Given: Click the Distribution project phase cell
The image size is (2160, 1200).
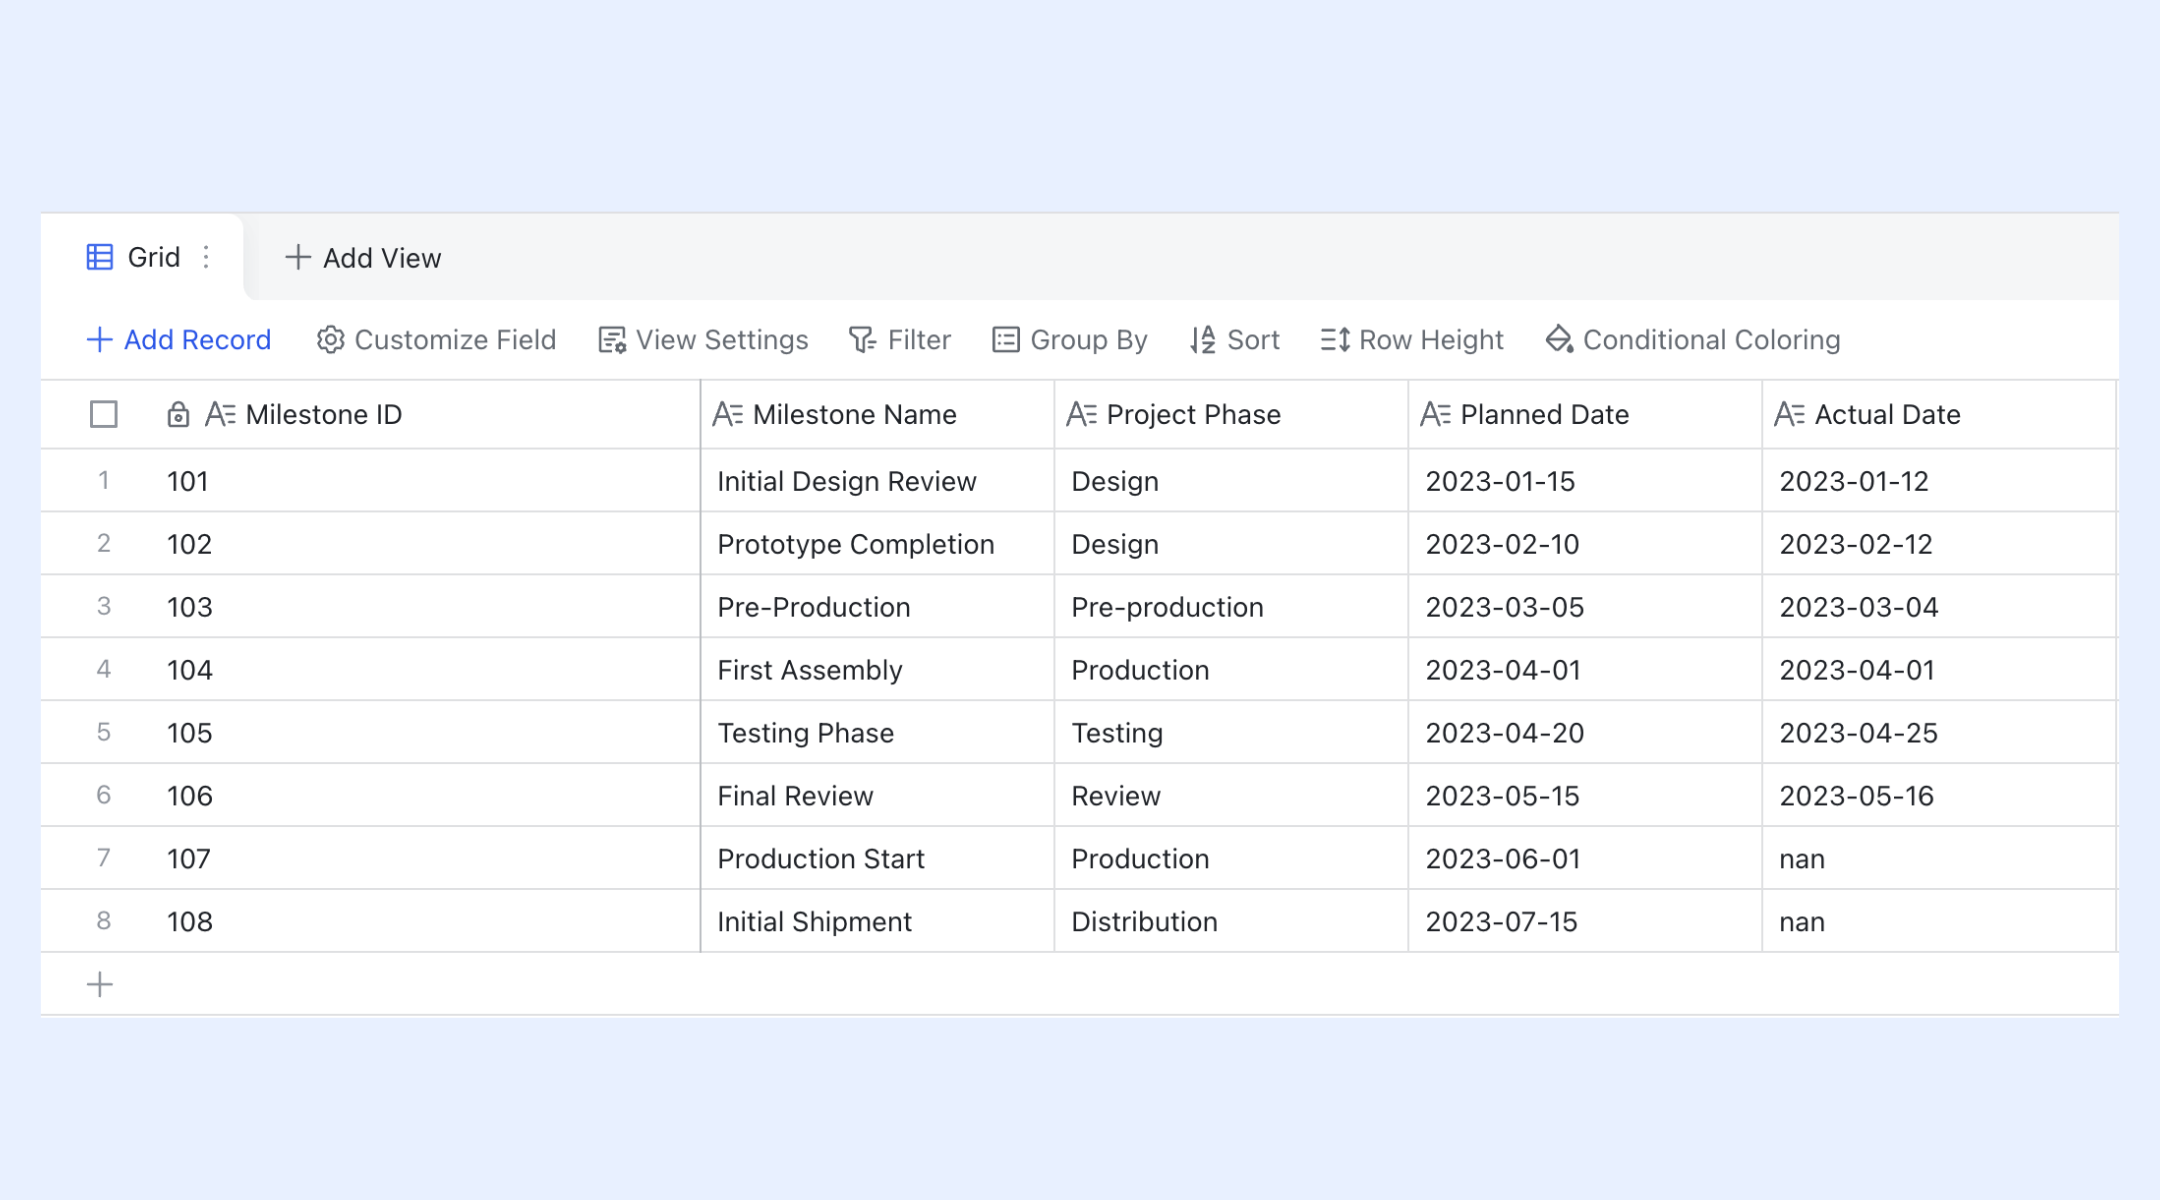Looking at the screenshot, I should click(x=1232, y=921).
